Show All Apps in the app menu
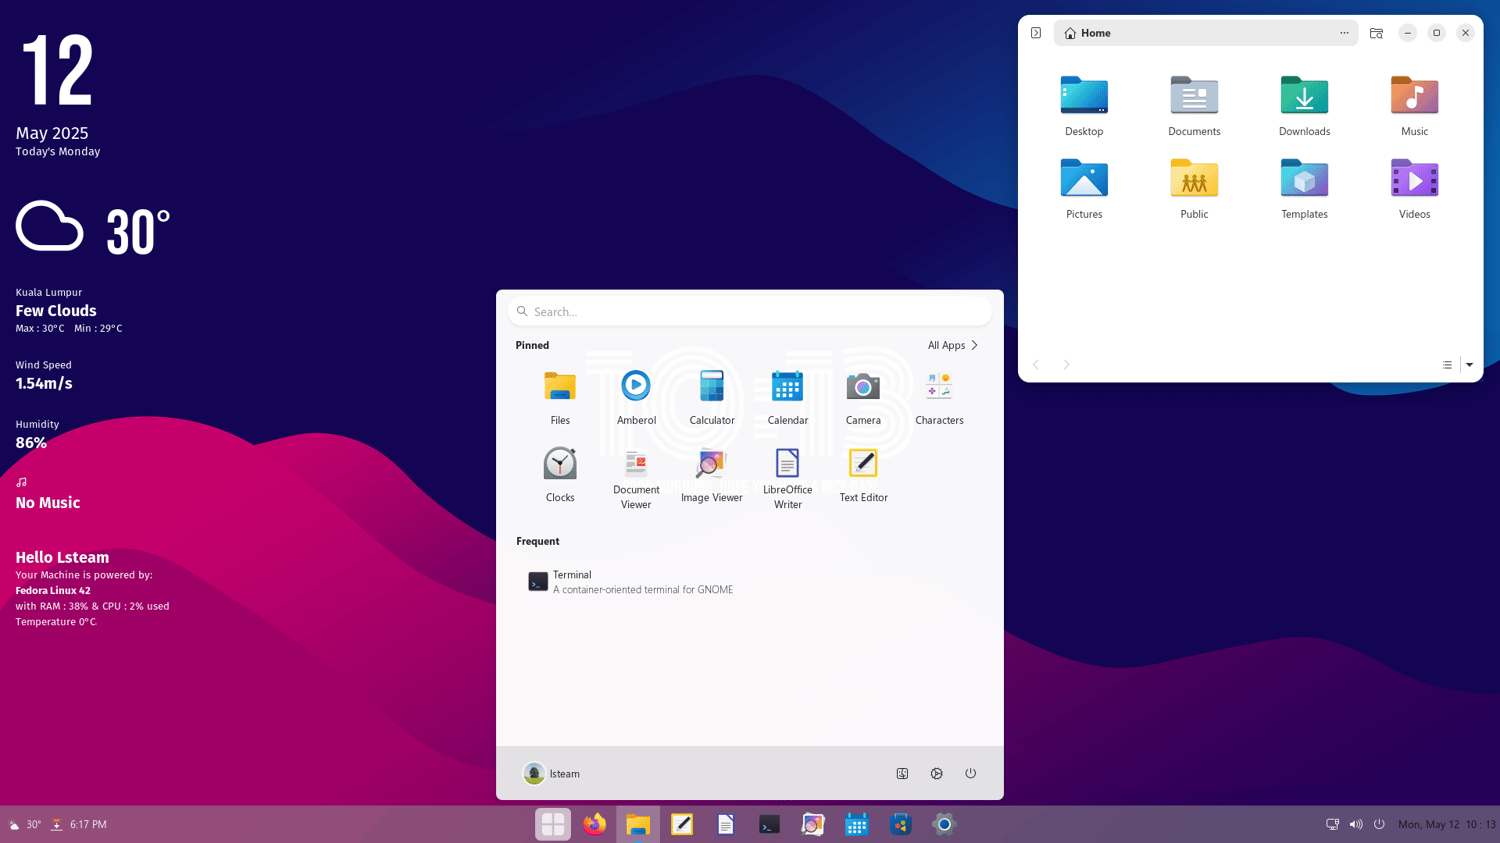This screenshot has height=843, width=1500. click(953, 345)
